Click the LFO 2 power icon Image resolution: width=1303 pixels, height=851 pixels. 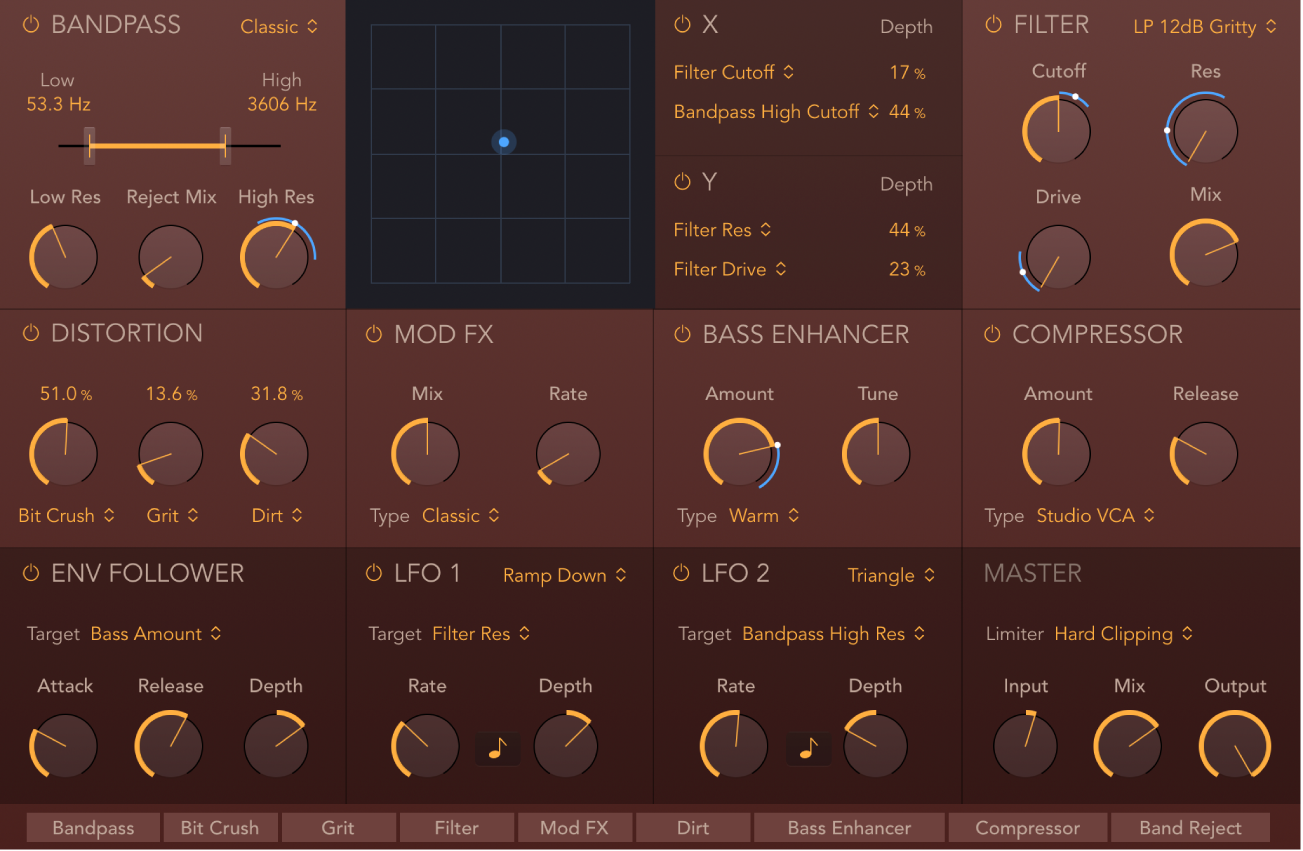click(683, 573)
